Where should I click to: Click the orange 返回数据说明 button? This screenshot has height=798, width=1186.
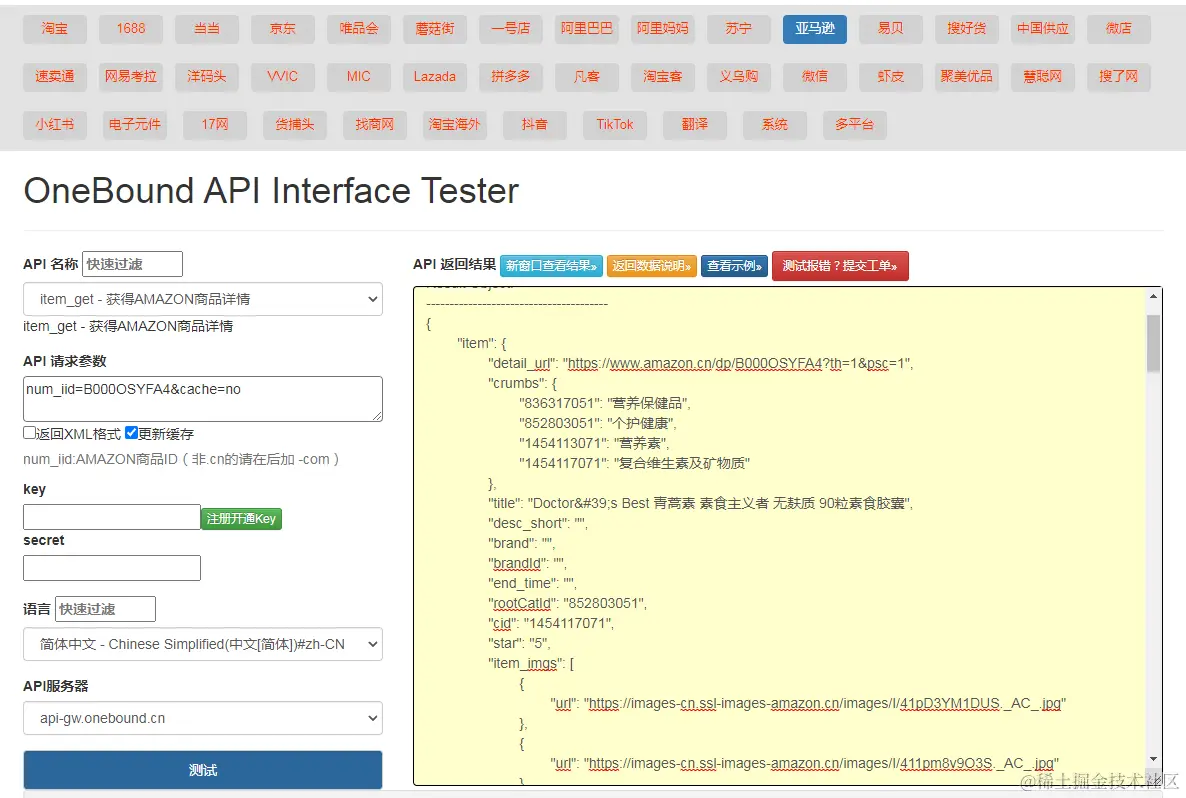coord(651,266)
